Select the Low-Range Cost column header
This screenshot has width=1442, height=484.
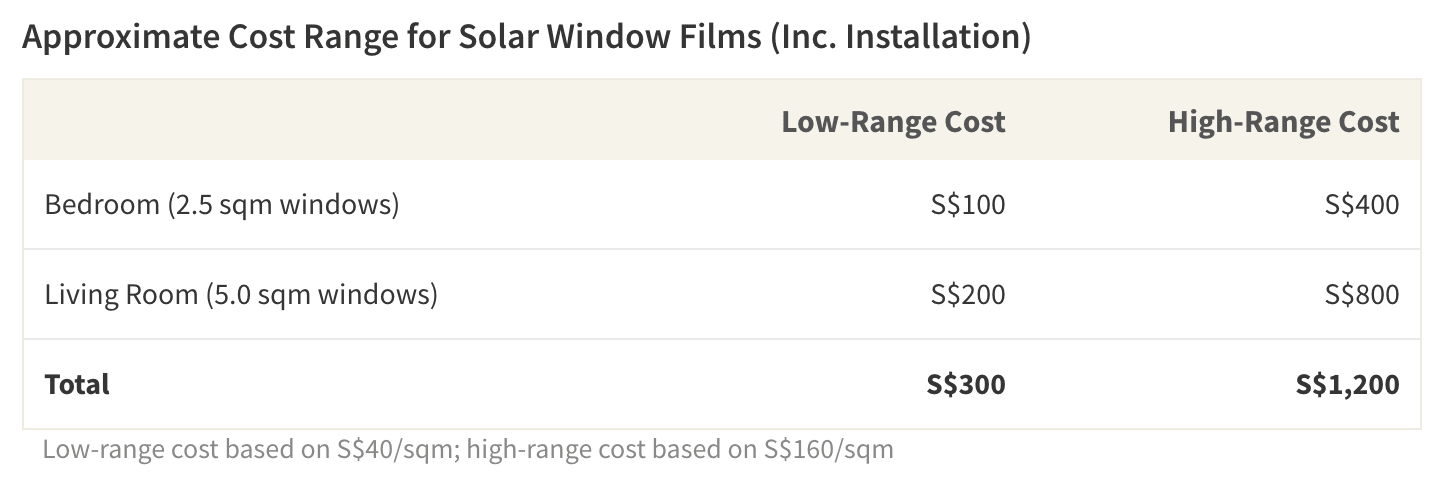pos(893,122)
